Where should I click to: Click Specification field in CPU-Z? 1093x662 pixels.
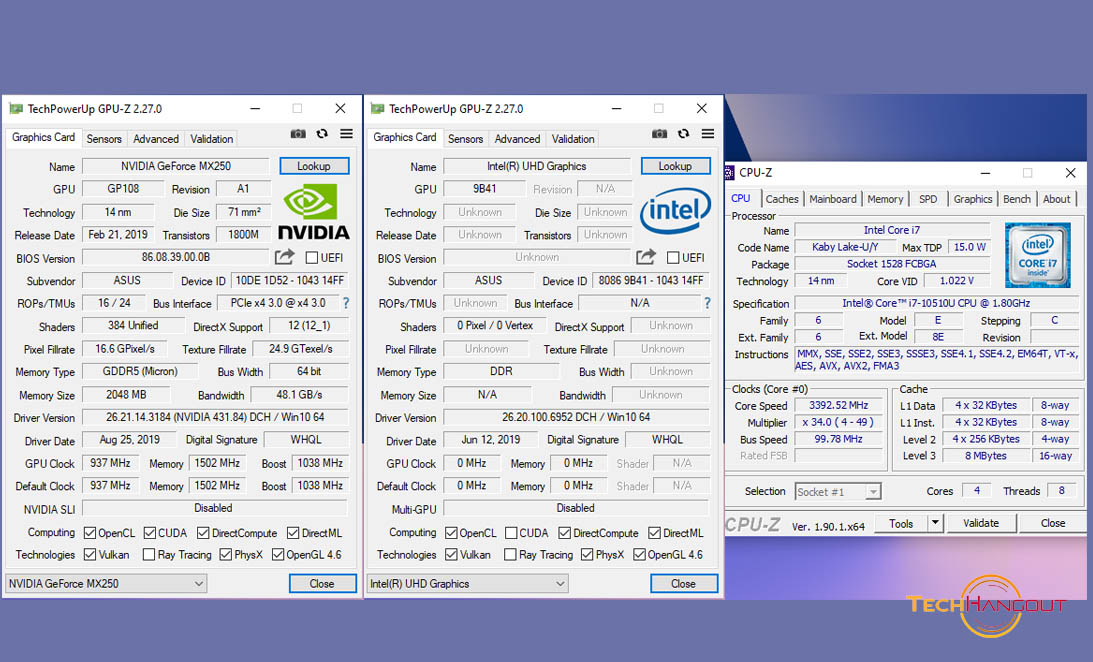[x=936, y=303]
